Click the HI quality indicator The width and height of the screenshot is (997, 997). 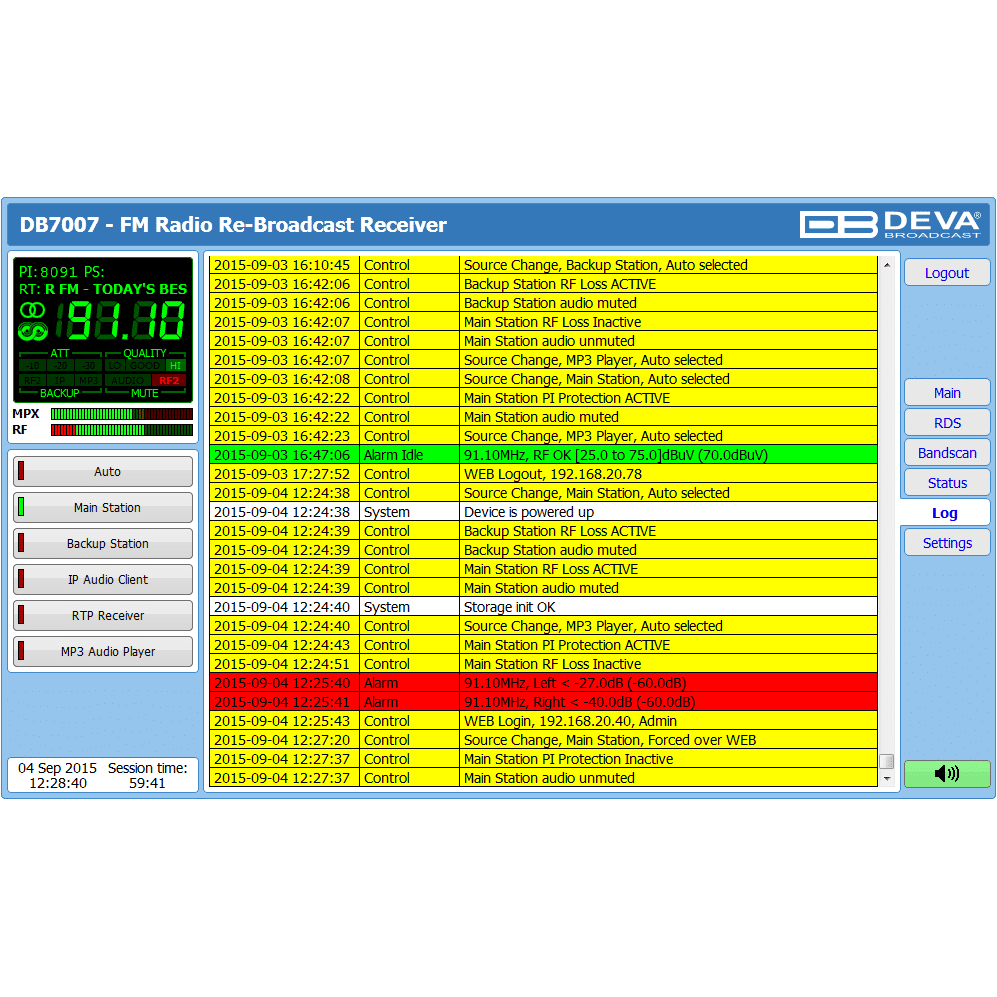coord(176,365)
